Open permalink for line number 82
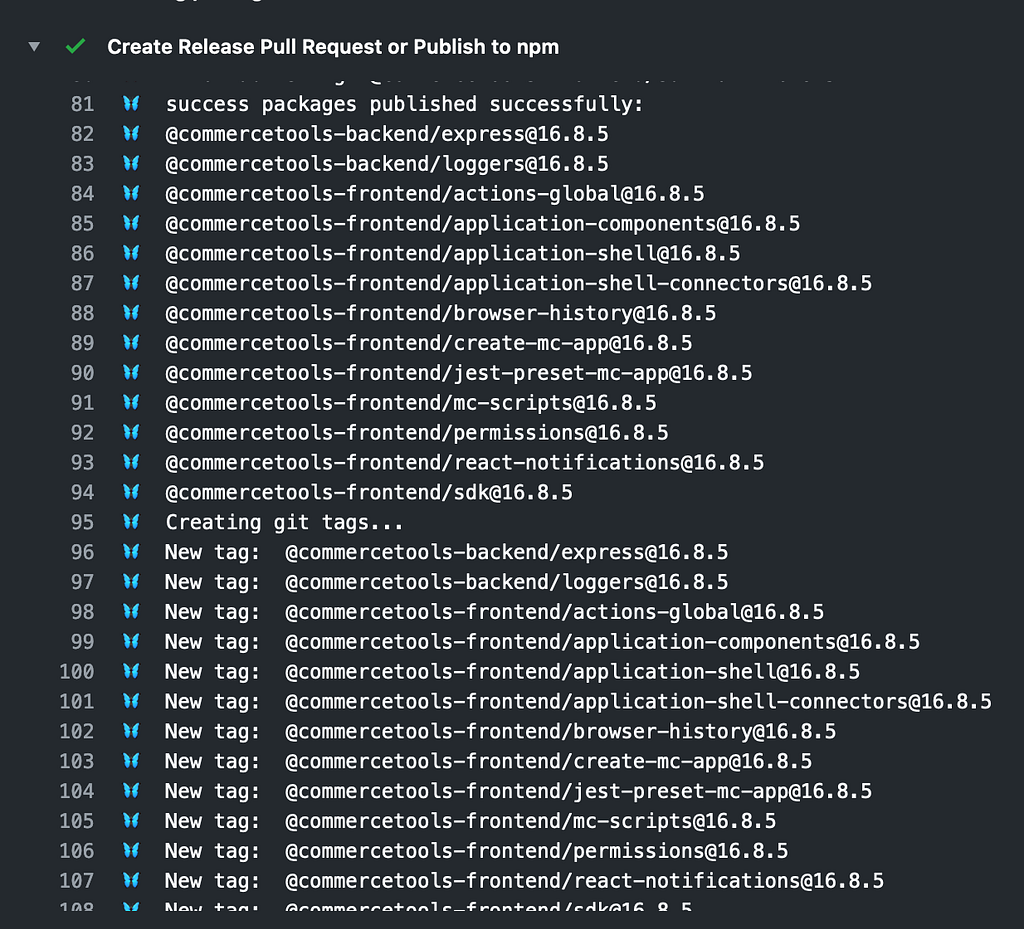The image size is (1024, 929). 82,134
